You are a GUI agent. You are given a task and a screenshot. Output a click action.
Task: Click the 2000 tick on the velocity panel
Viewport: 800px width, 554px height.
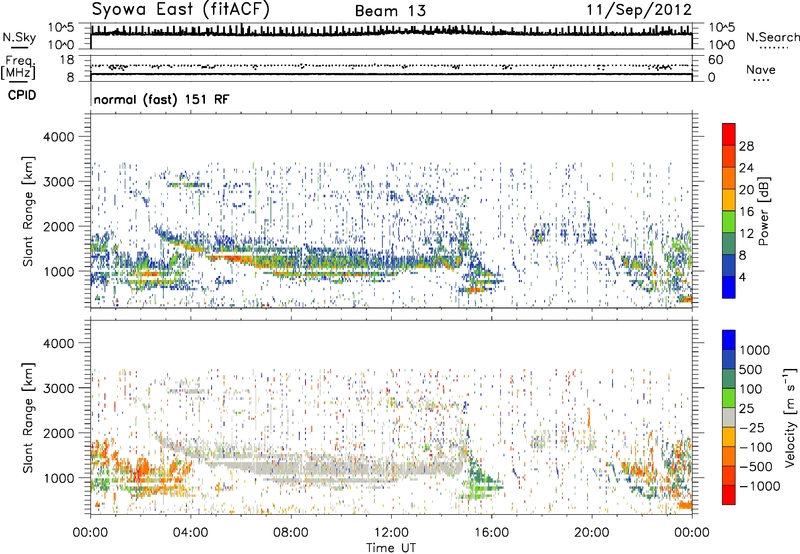[x=58, y=433]
